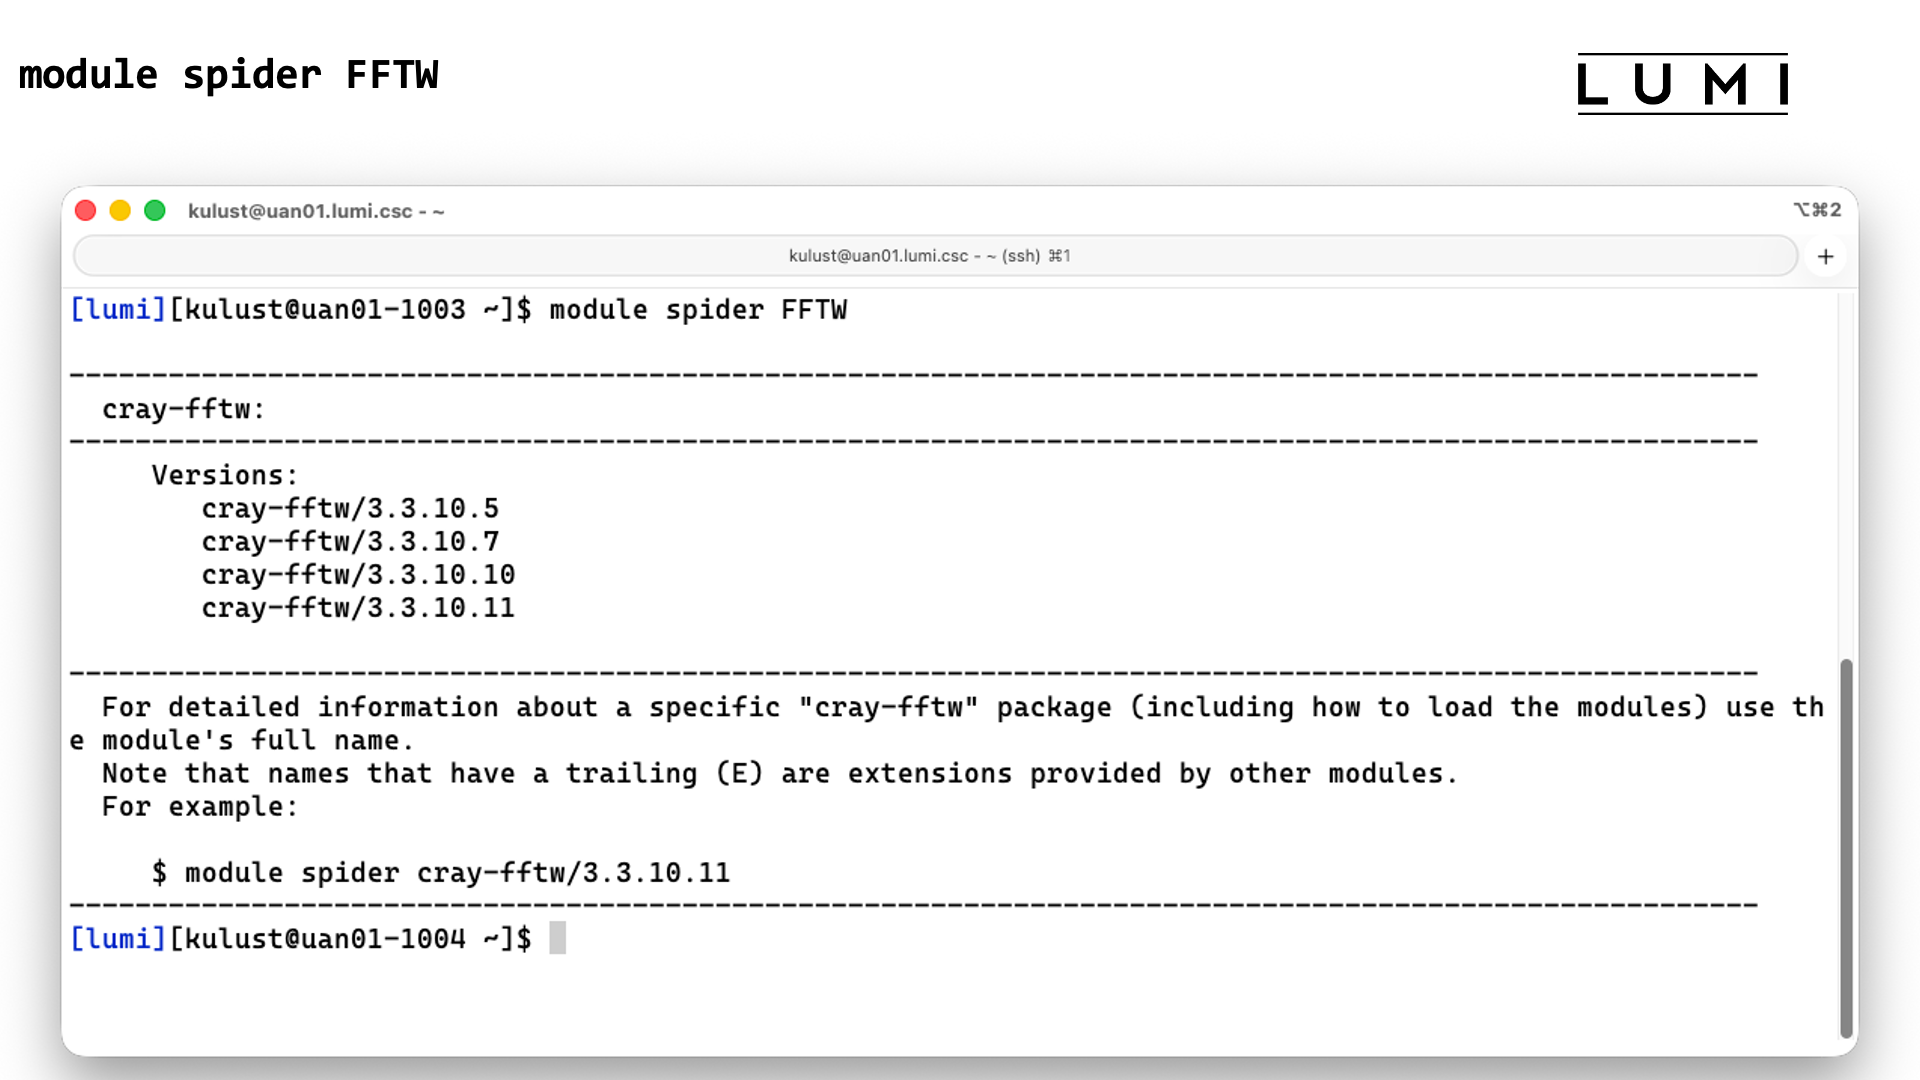Image resolution: width=1920 pixels, height=1080 pixels.
Task: Click the example command 'module spider cray-fftw/3.3.10.11'
Action: pyautogui.click(x=457, y=873)
